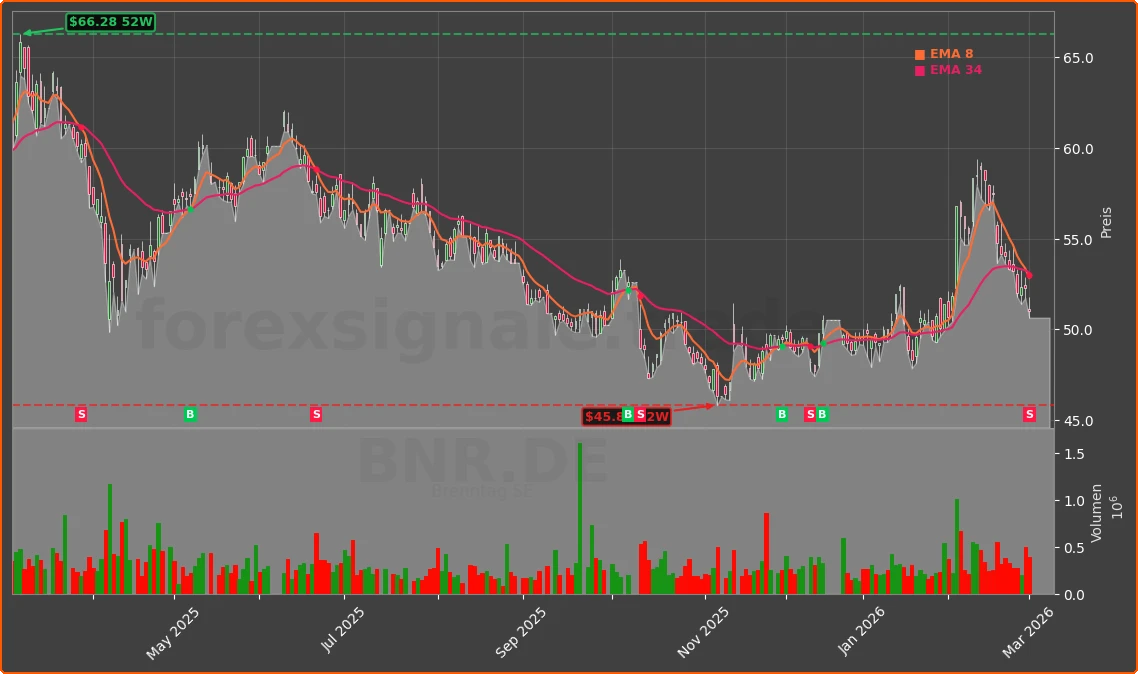Select the first red S signal badge
The height and width of the screenshot is (674, 1138).
click(81, 414)
